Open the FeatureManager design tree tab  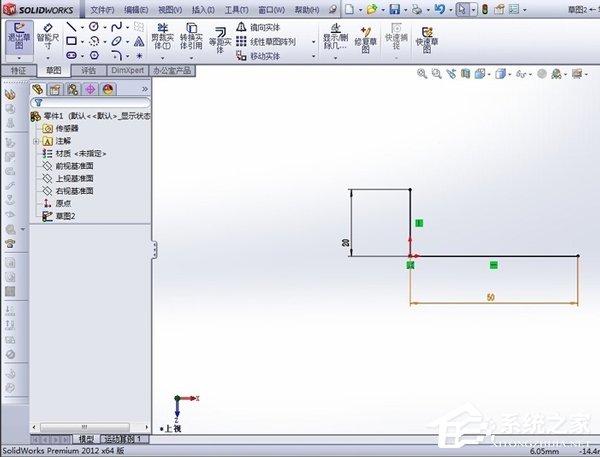tap(38, 90)
